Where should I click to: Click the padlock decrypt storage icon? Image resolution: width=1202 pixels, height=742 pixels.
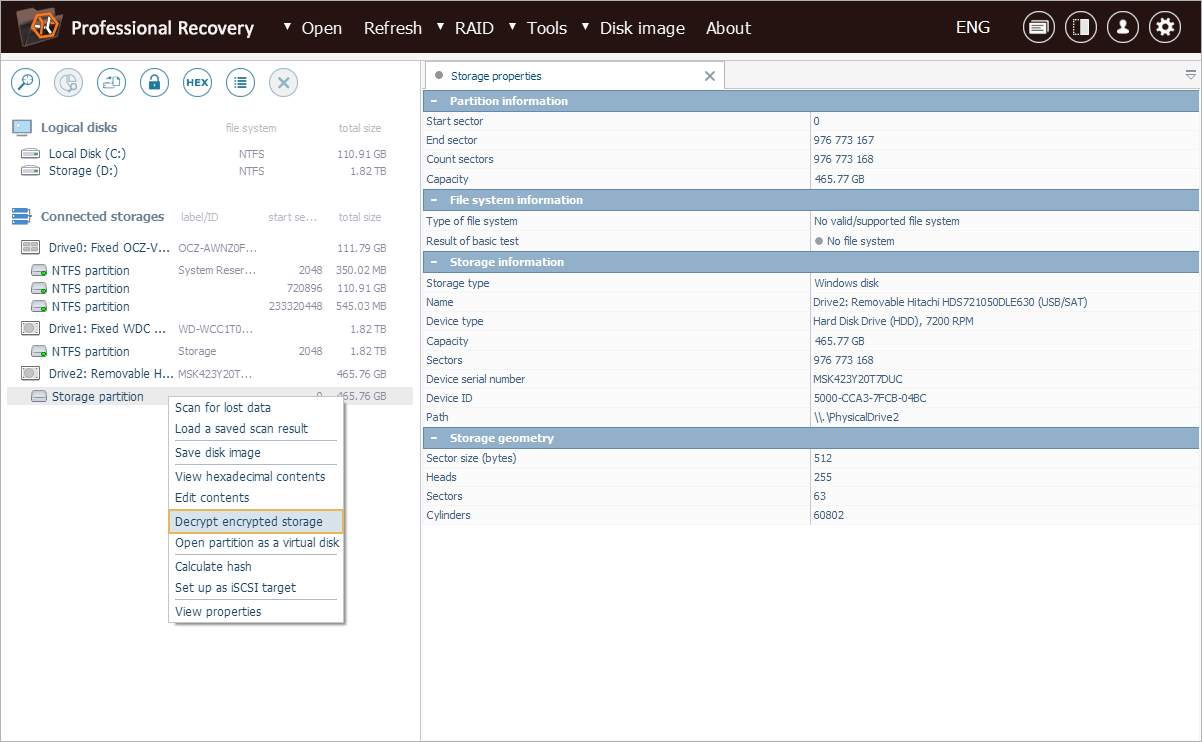point(154,83)
